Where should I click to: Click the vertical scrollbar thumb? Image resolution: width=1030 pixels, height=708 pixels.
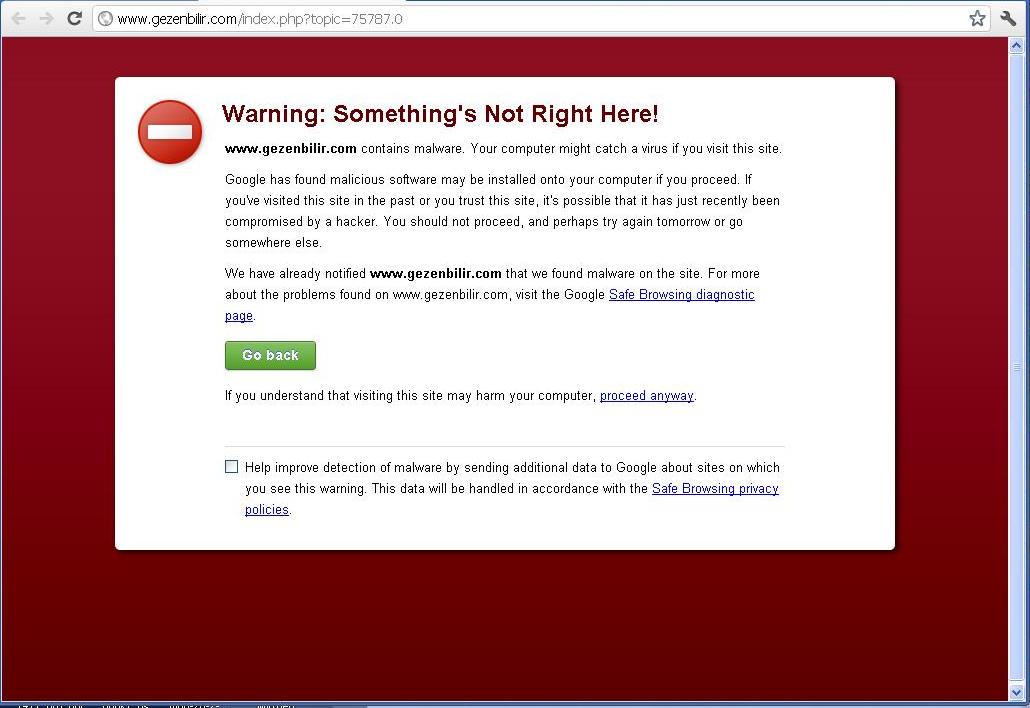pos(1018,367)
